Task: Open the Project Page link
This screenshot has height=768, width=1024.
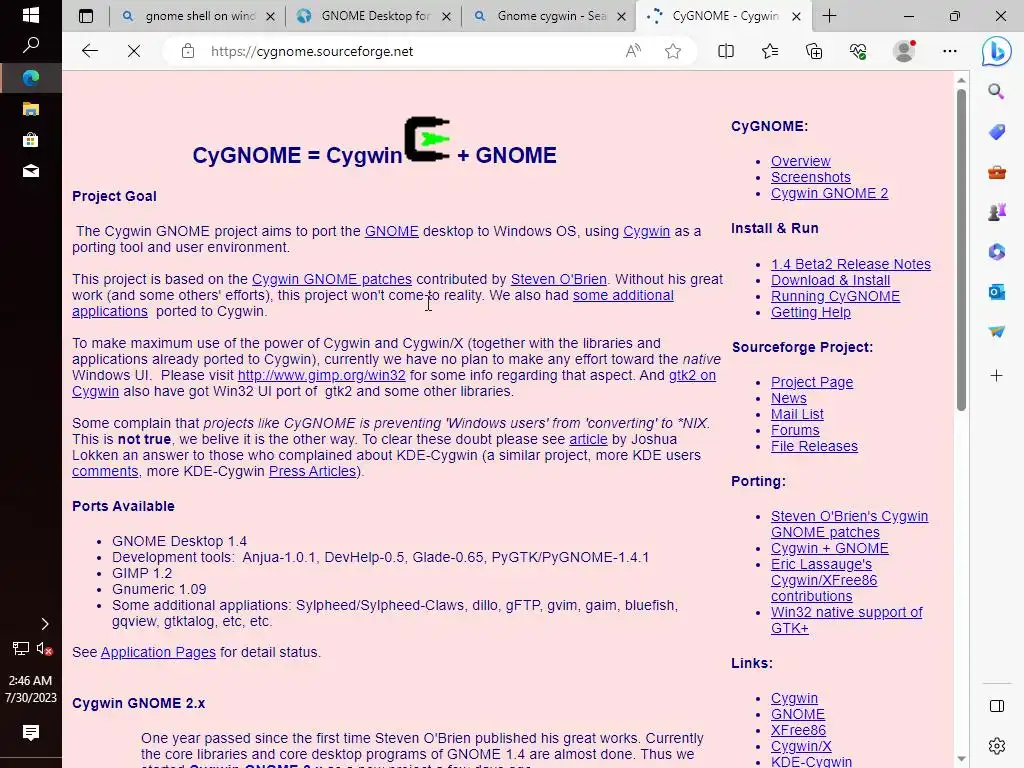Action: 812,382
